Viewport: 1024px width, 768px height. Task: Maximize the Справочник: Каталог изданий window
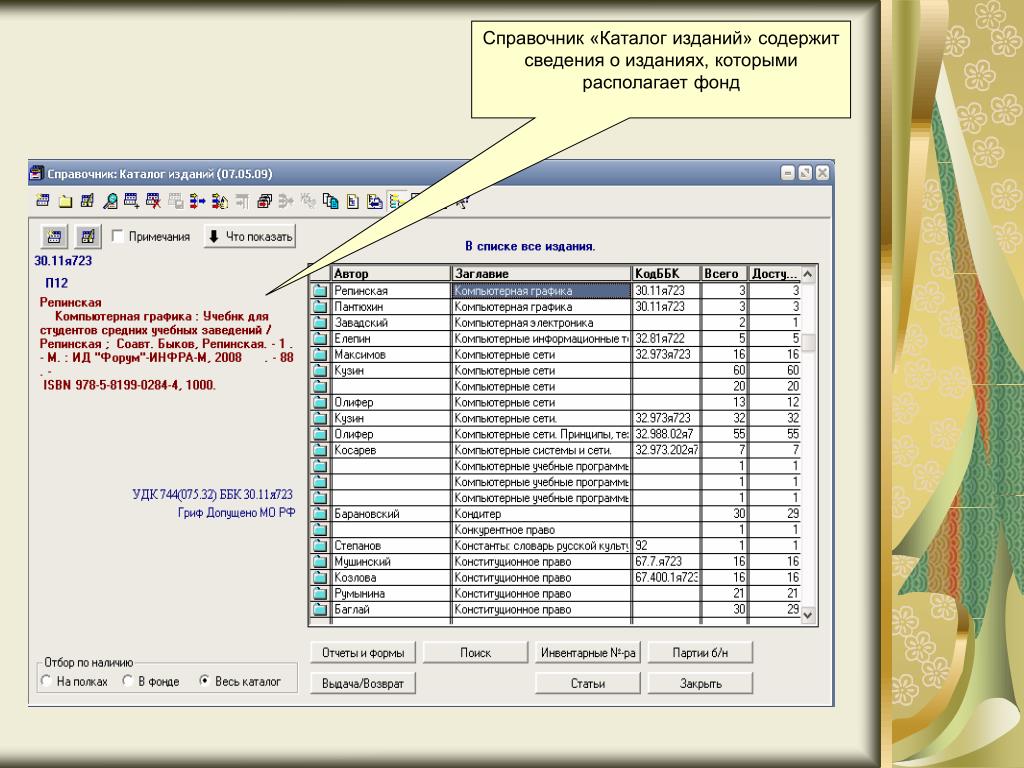805,173
